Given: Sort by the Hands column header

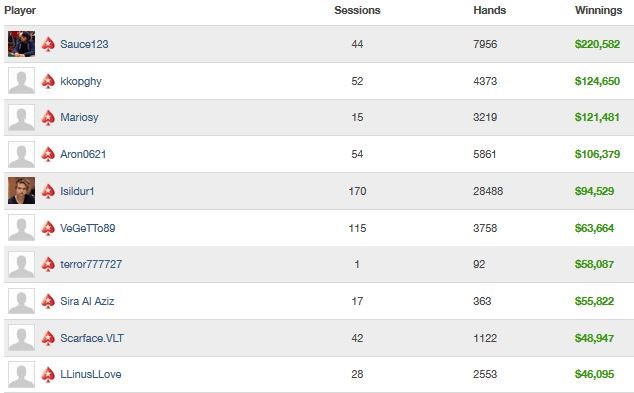Looking at the screenshot, I should (x=489, y=10).
